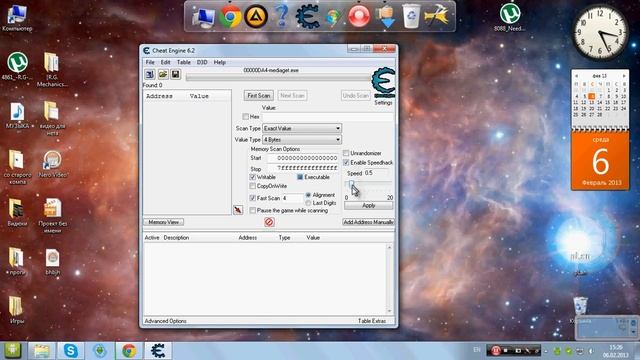Click the Speed value field
This screenshot has width=640, height=360.
pyautogui.click(x=376, y=173)
